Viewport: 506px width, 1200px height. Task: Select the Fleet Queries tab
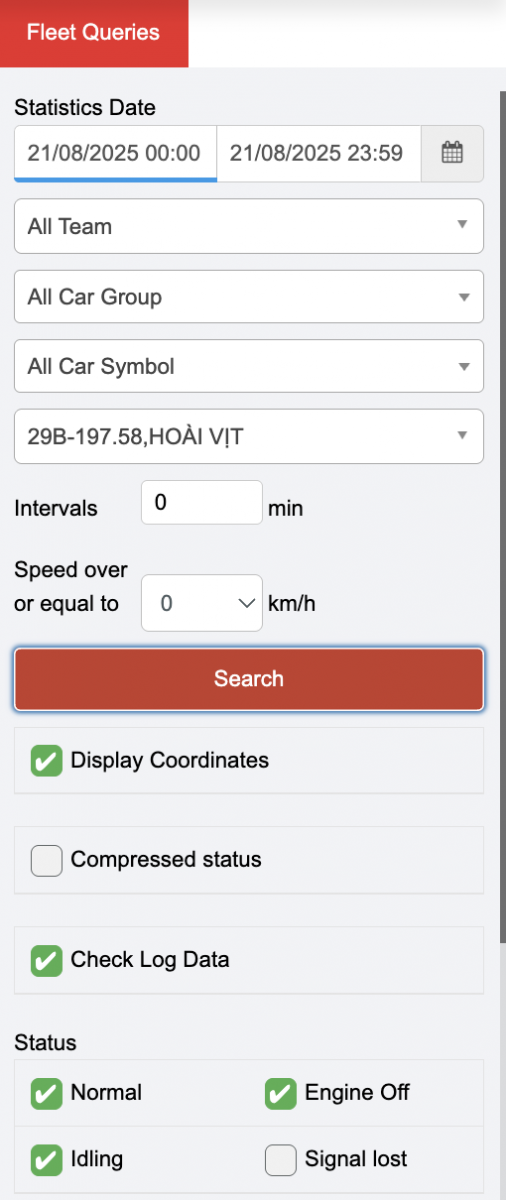(94, 33)
